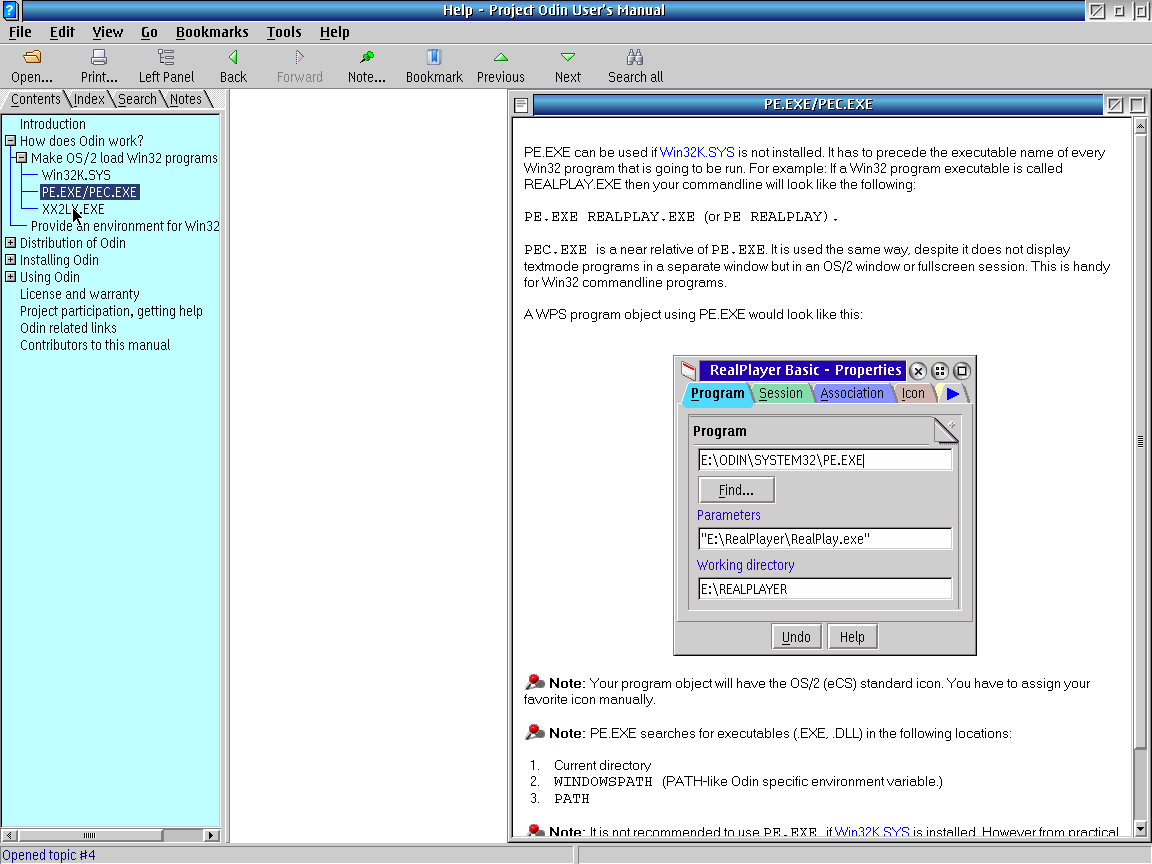Click the content pane vertical scrollbar down arrow
This screenshot has width=1152, height=864.
point(1140,829)
